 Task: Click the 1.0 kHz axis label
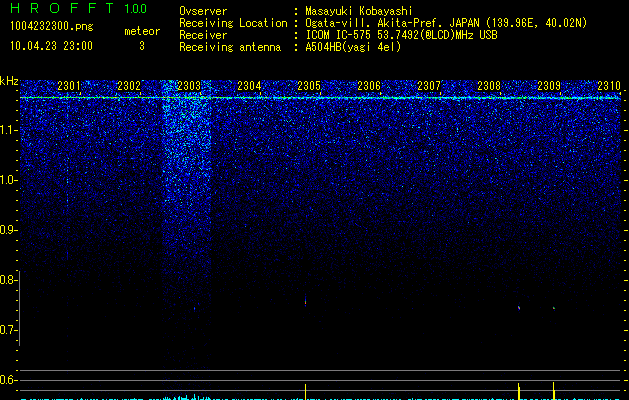pos(9,180)
